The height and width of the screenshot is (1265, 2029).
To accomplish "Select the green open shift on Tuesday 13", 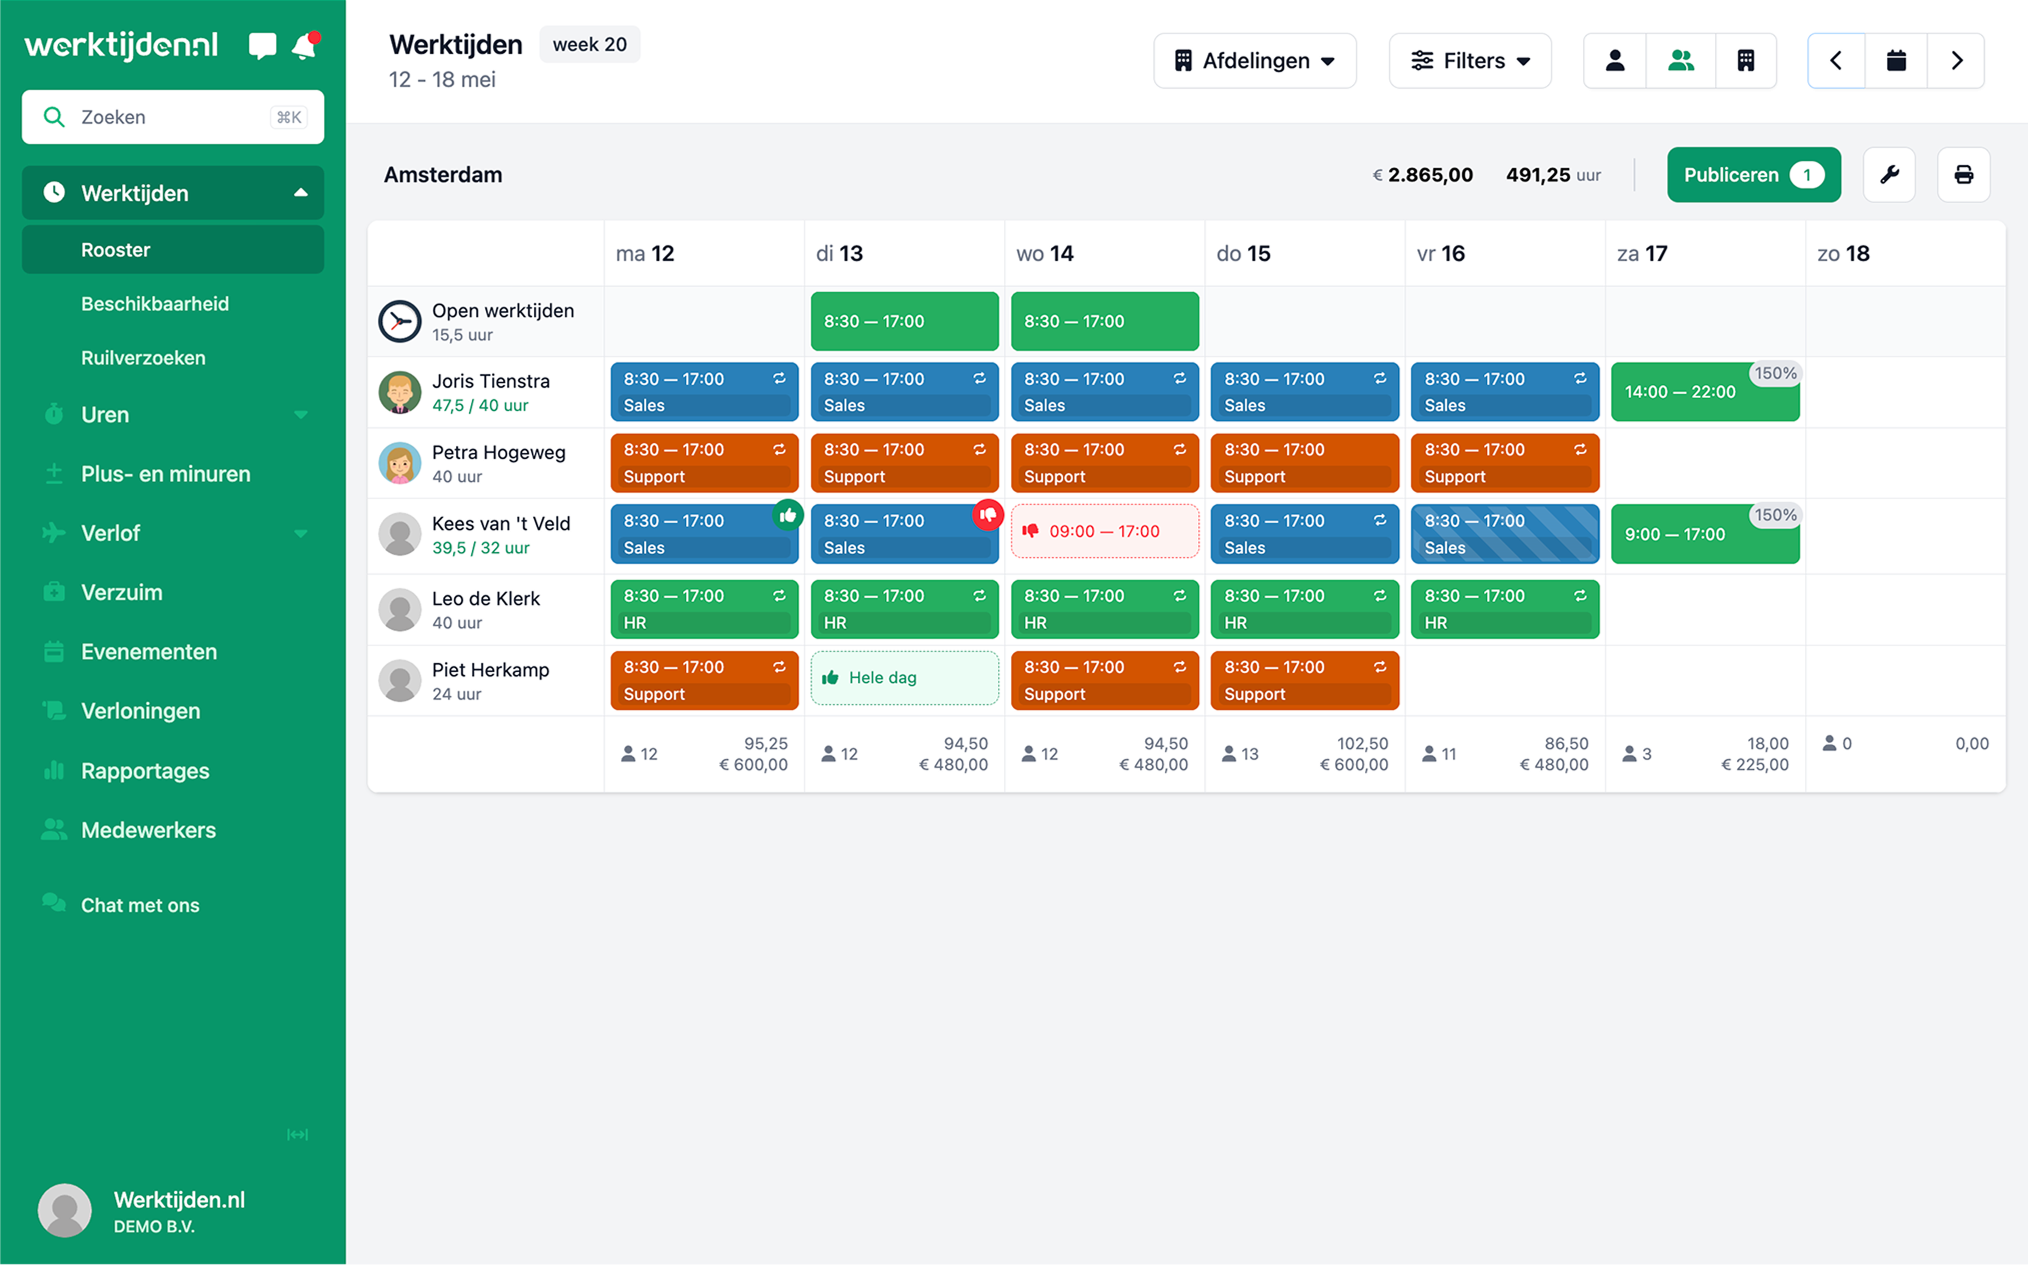I will coord(903,321).
